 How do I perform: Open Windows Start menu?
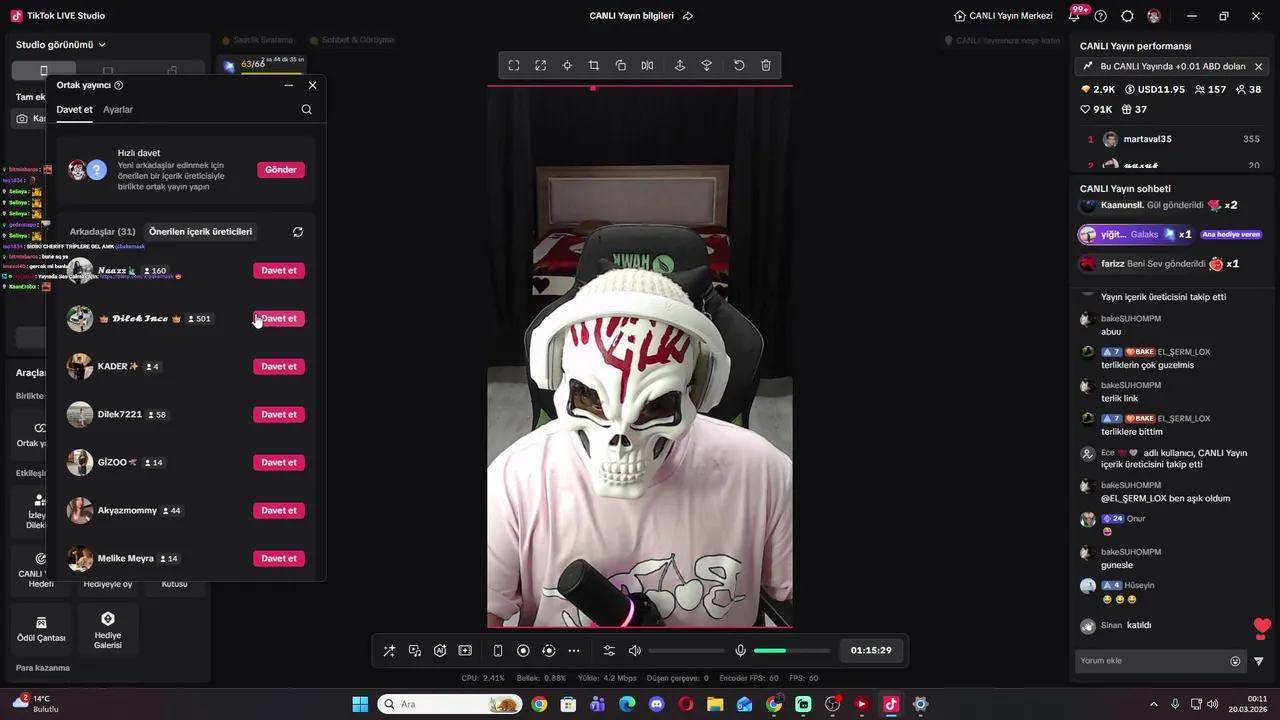point(360,704)
